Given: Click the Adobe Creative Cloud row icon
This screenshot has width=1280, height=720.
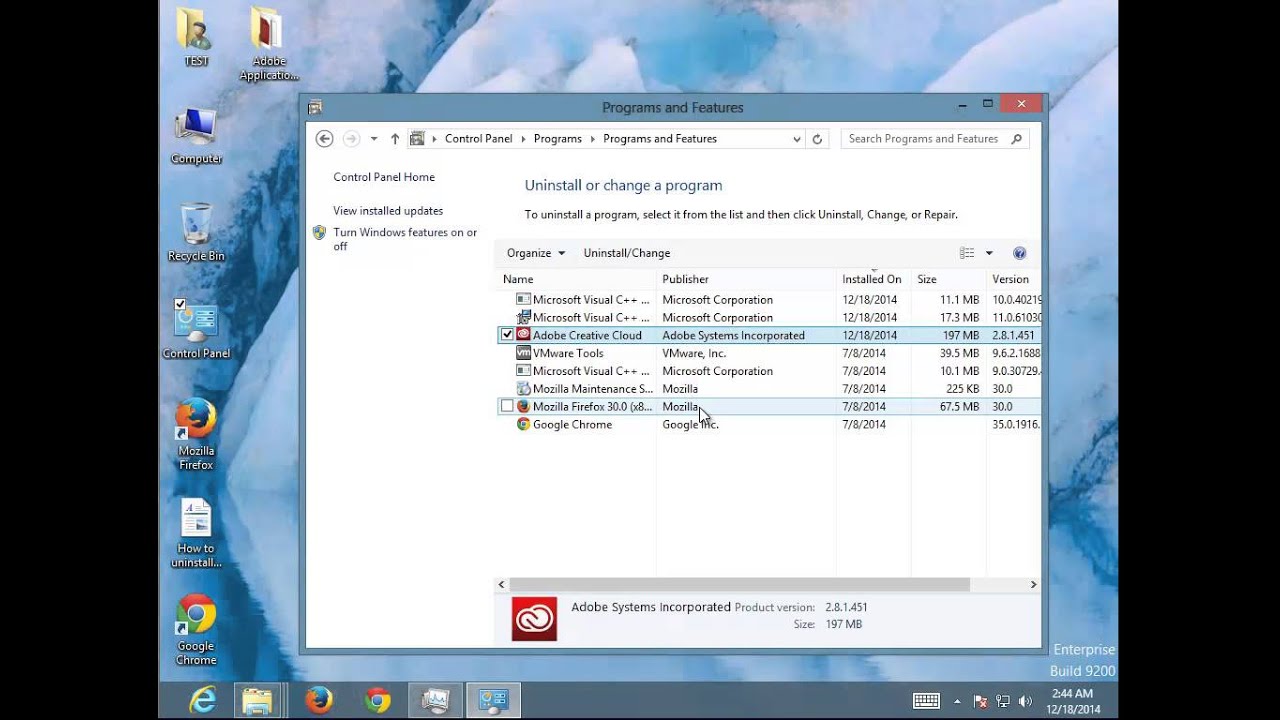Looking at the screenshot, I should (x=523, y=335).
